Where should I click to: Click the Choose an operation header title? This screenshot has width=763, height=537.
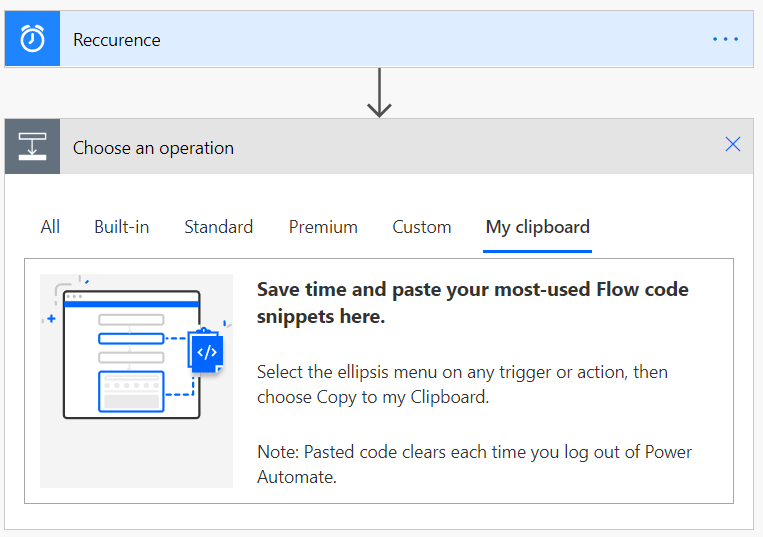(x=153, y=148)
